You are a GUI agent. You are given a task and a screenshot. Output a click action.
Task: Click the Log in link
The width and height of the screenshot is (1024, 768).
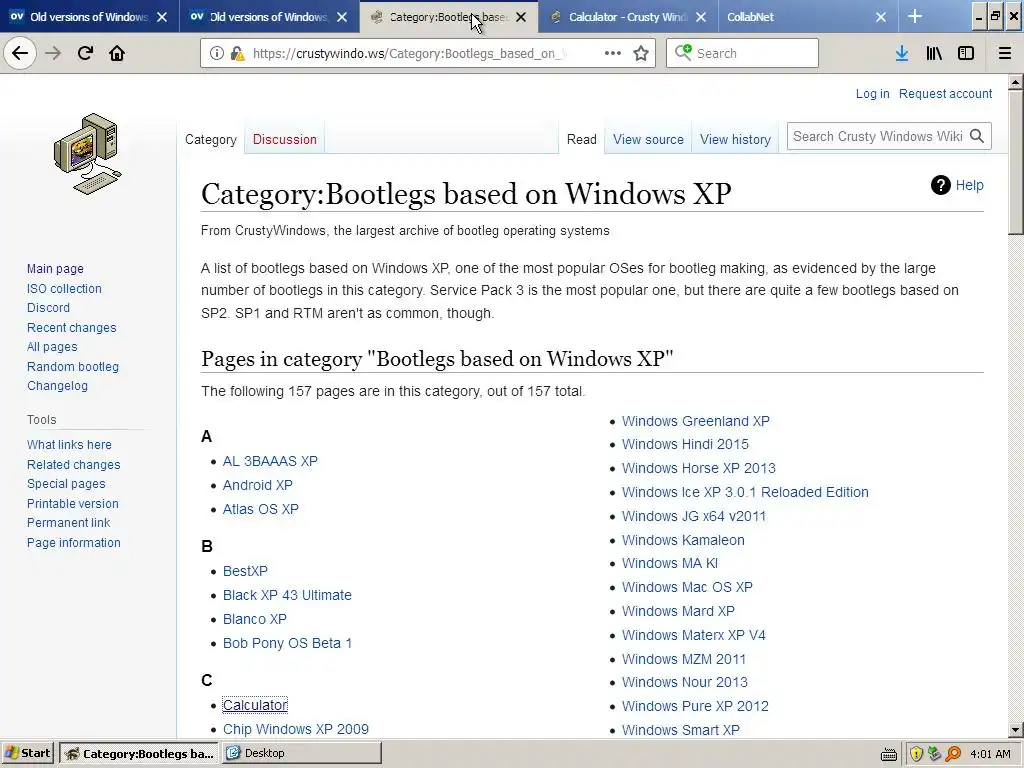pyautogui.click(x=872, y=93)
